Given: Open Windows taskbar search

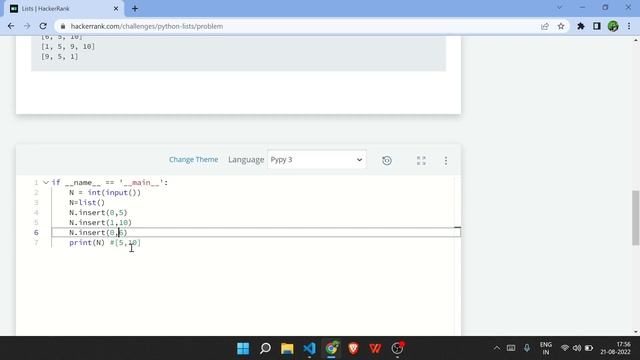Looking at the screenshot, I should coord(265,348).
